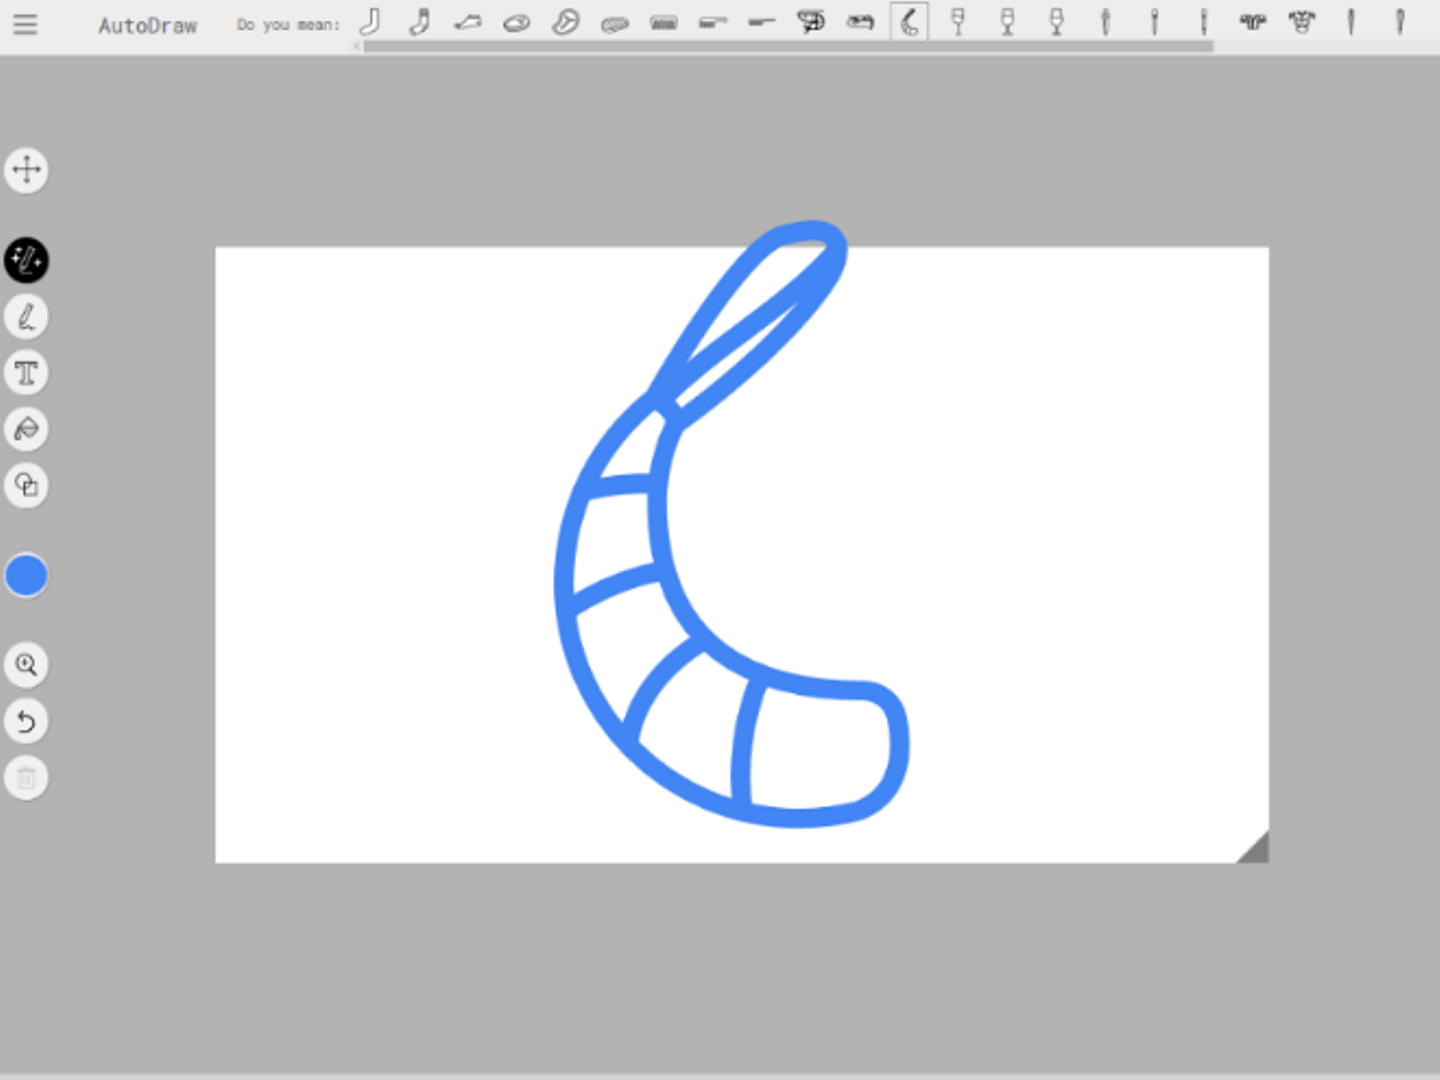Pick the sock with striped cuff suggestion

point(419,21)
